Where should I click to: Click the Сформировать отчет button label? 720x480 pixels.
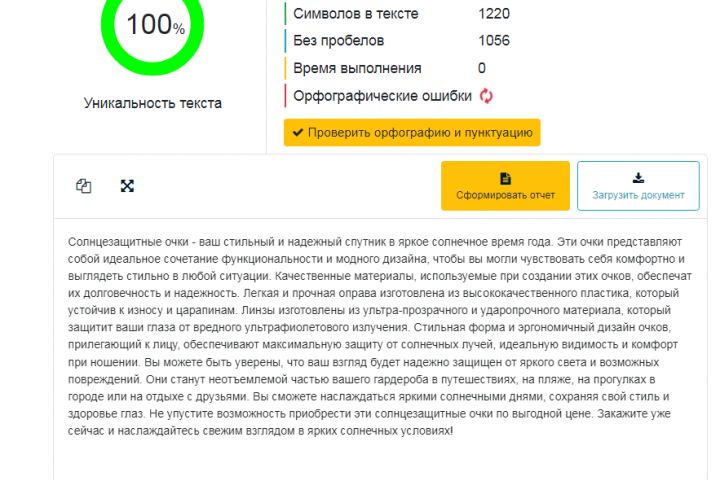(x=505, y=195)
